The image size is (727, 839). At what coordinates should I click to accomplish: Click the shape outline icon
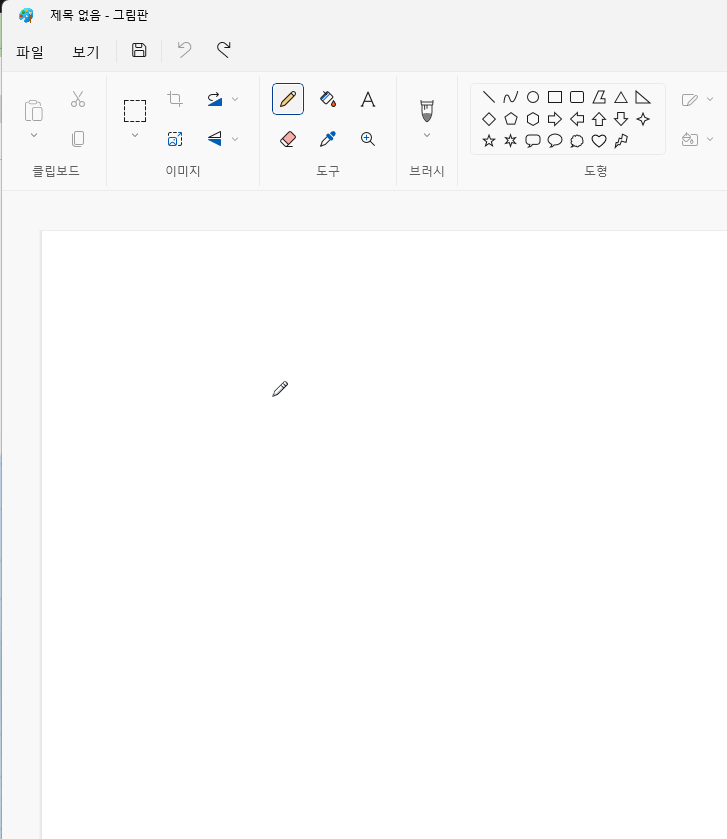690,100
